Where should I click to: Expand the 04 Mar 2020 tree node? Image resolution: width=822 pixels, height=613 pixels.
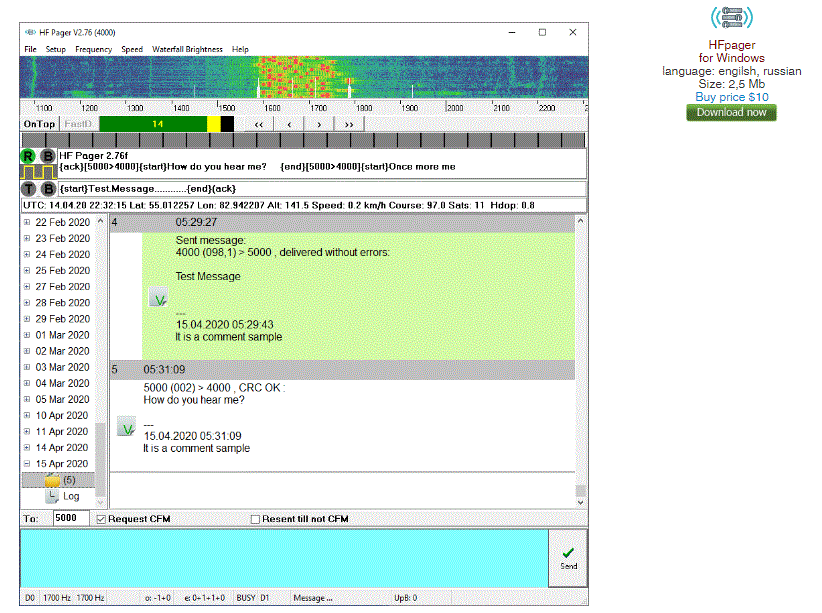point(27,383)
